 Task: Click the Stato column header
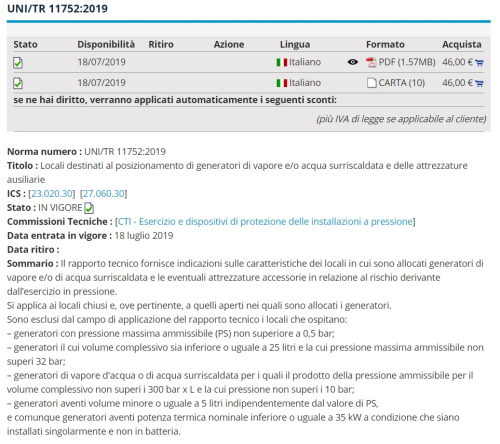[25, 44]
